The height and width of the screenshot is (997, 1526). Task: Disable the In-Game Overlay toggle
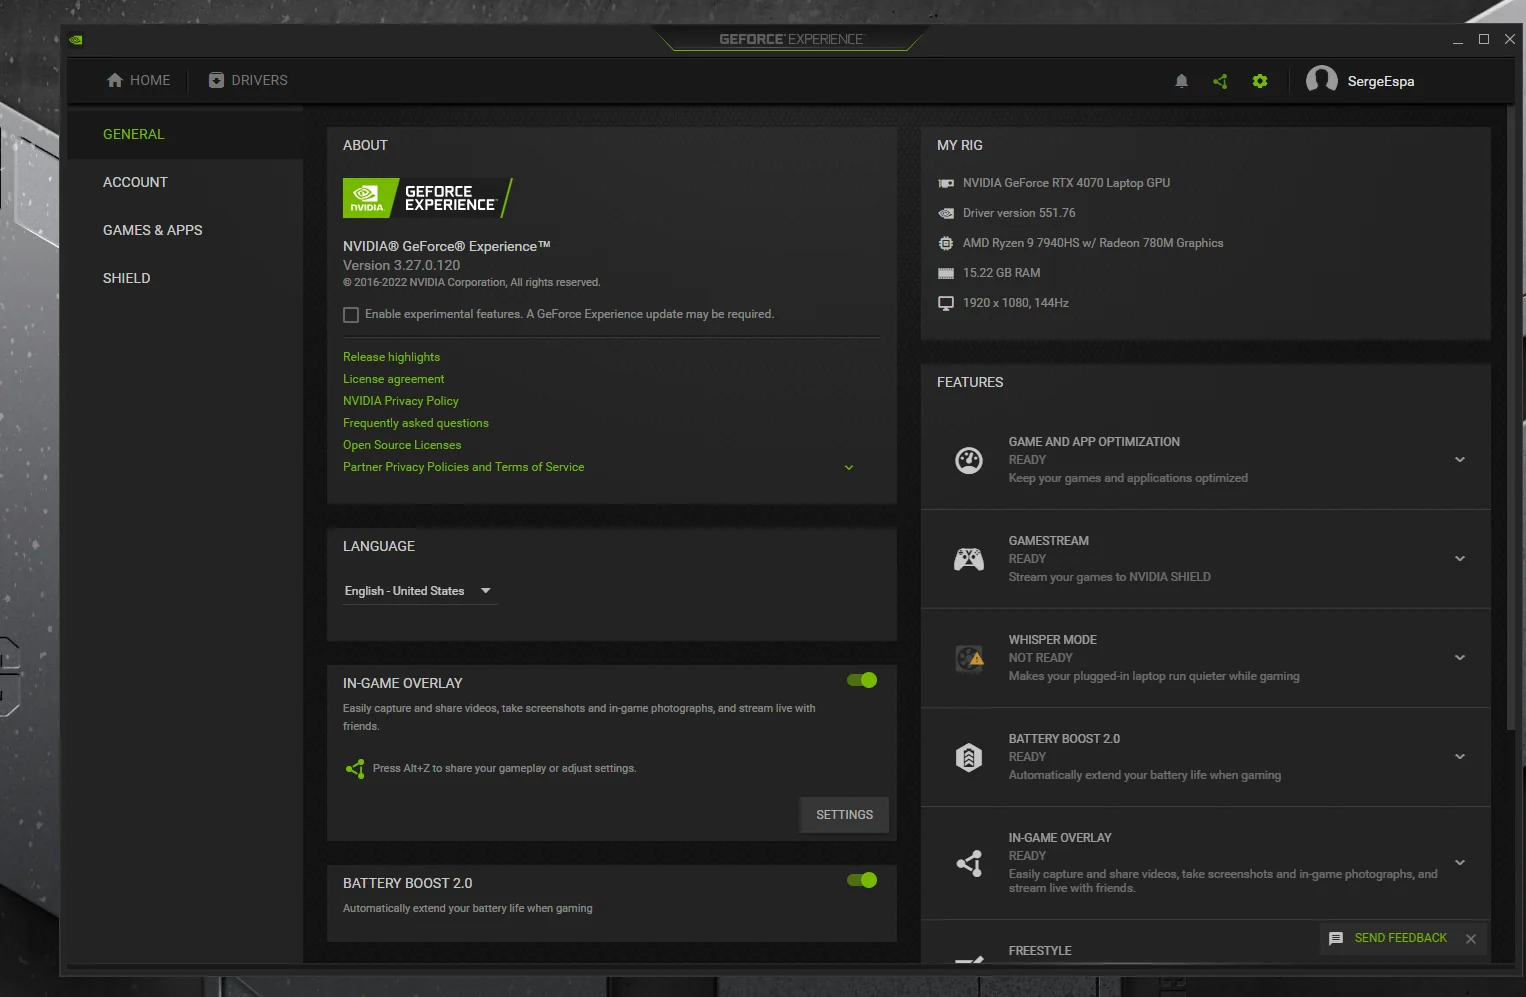(861, 680)
